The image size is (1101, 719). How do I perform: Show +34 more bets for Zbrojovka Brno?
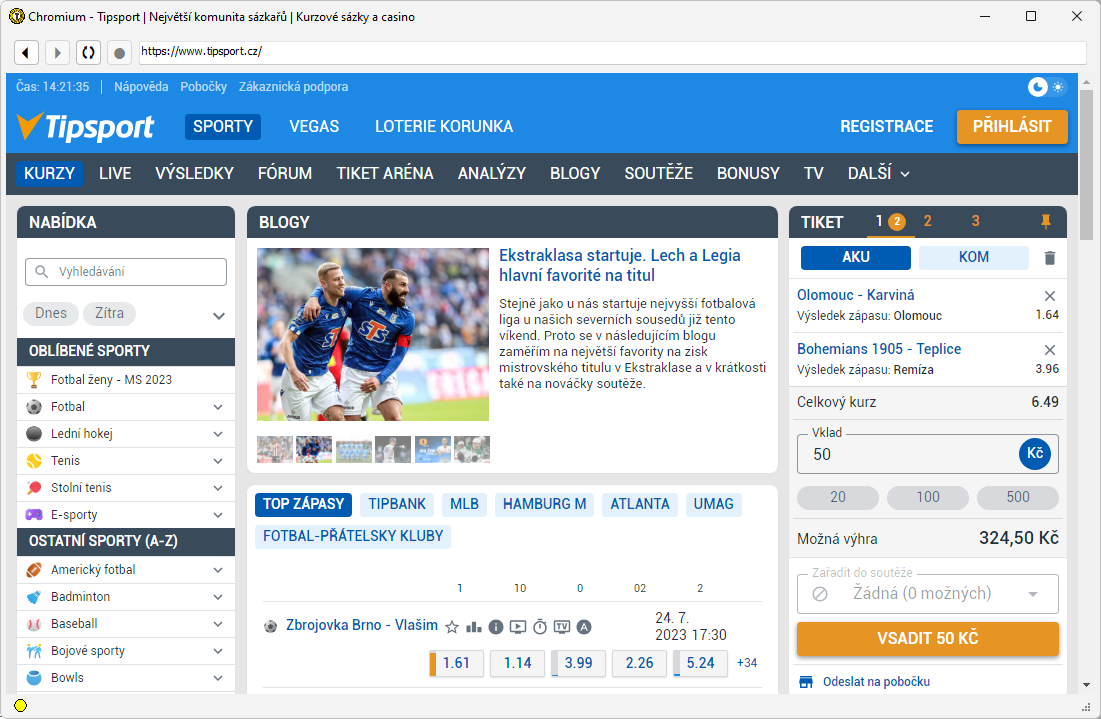(747, 663)
